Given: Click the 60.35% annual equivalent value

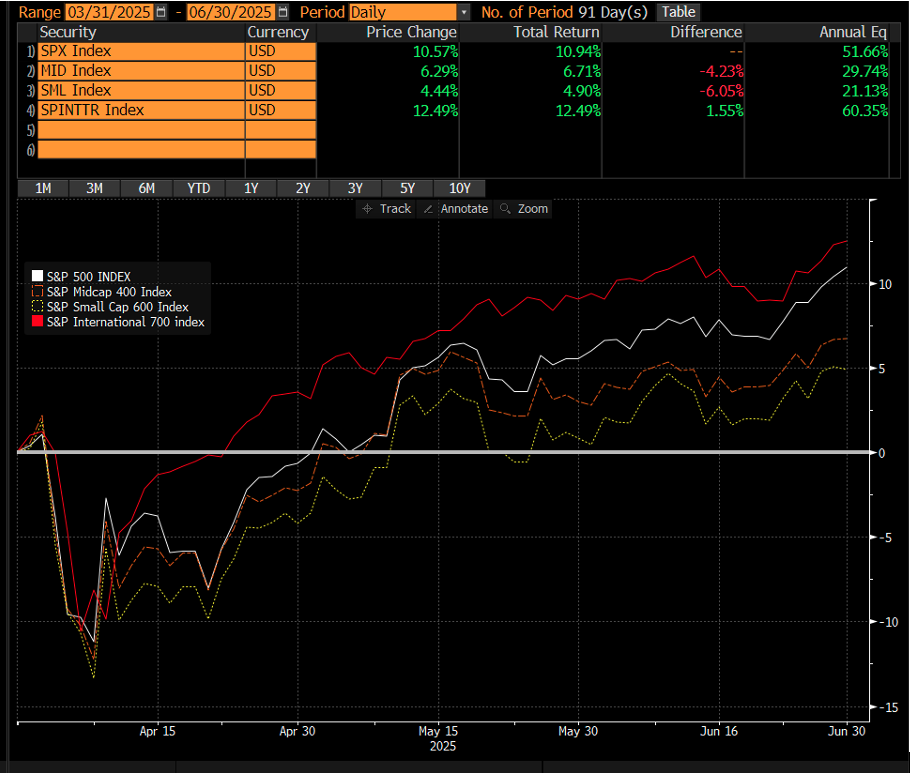Looking at the screenshot, I should pos(865,111).
